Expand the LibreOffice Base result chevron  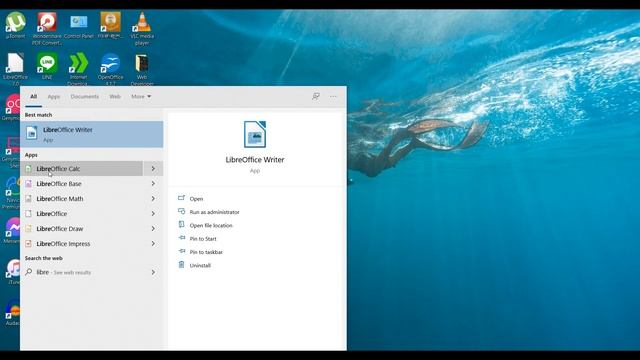(x=153, y=184)
